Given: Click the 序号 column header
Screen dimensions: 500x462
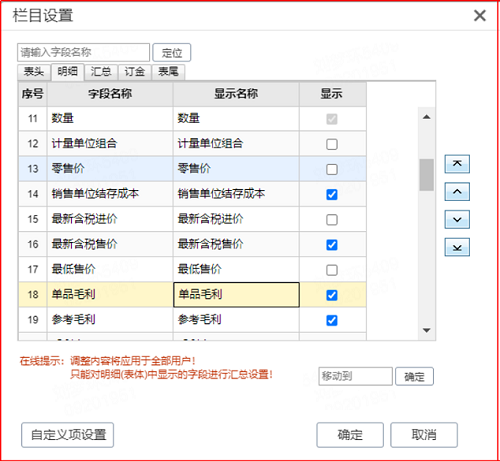Looking at the screenshot, I should coord(33,94).
